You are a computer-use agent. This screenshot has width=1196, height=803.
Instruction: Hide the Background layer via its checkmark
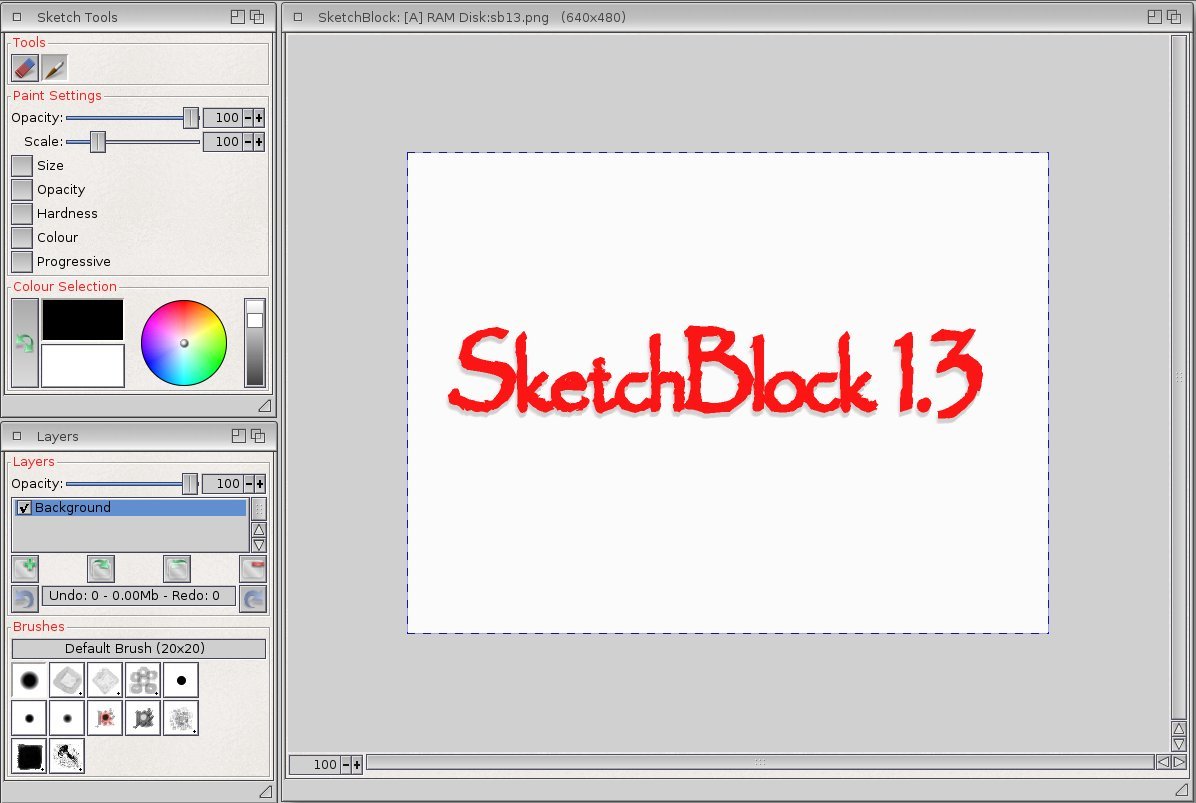coord(24,508)
